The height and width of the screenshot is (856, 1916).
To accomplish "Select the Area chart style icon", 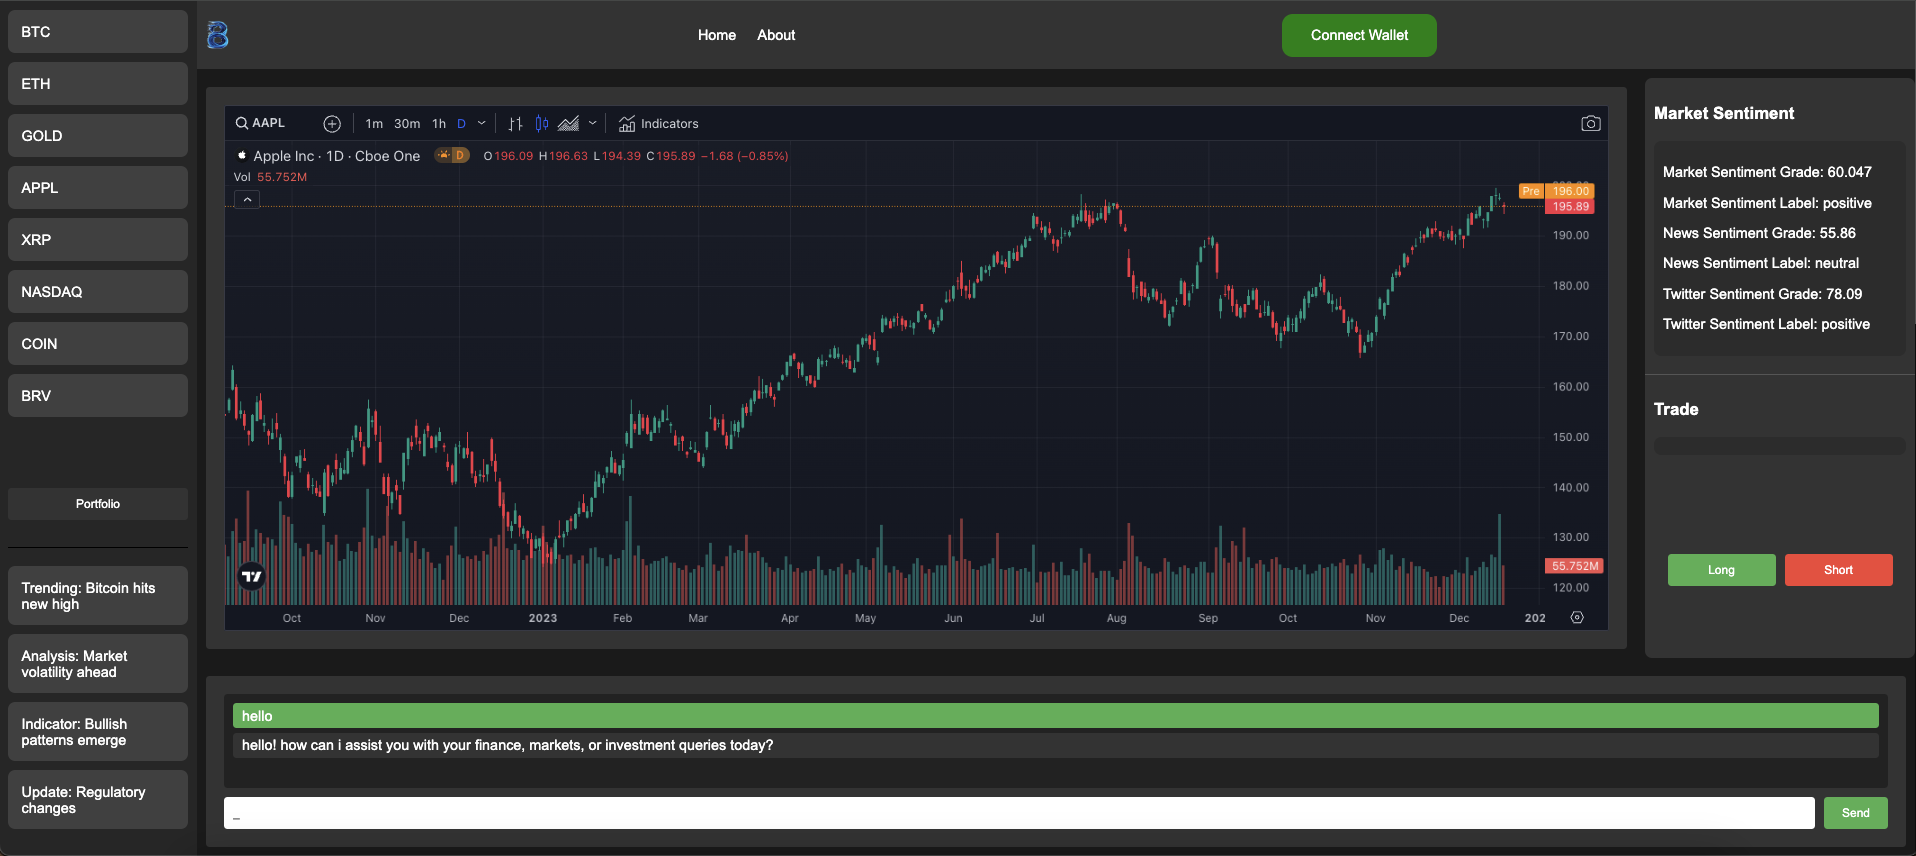I will click(568, 124).
